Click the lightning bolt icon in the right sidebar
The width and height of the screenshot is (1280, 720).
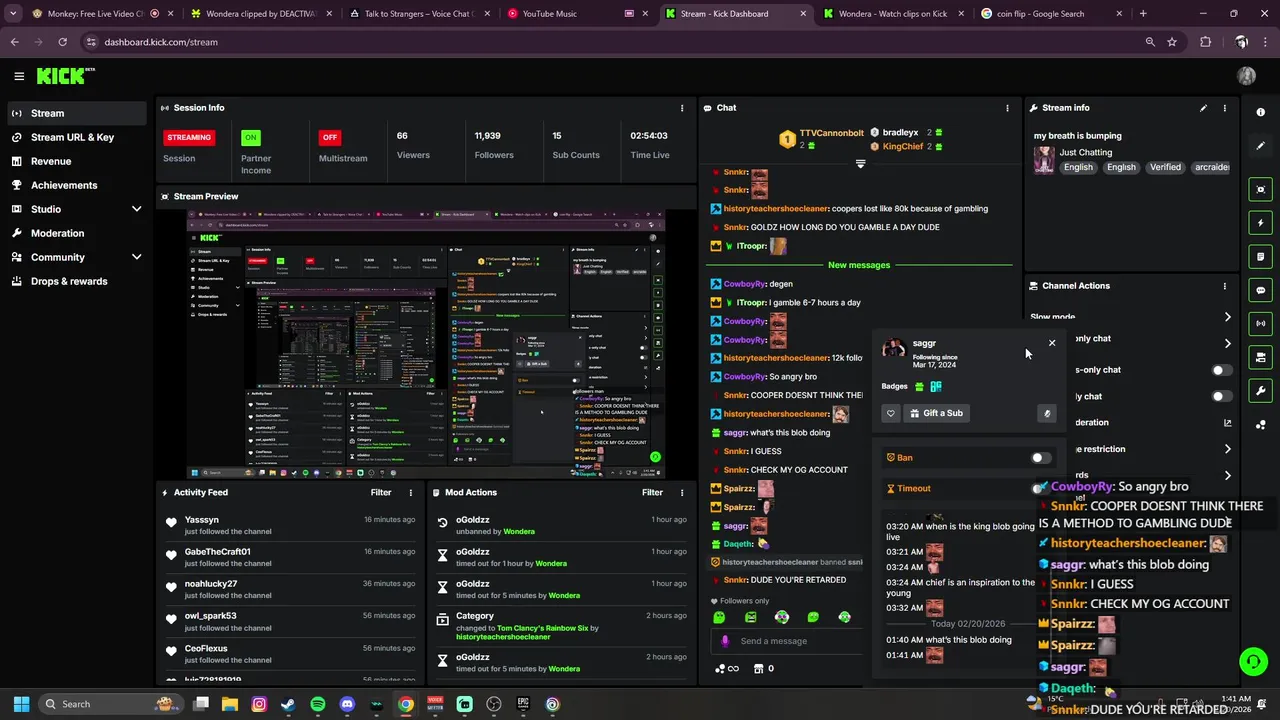pos(1261,223)
